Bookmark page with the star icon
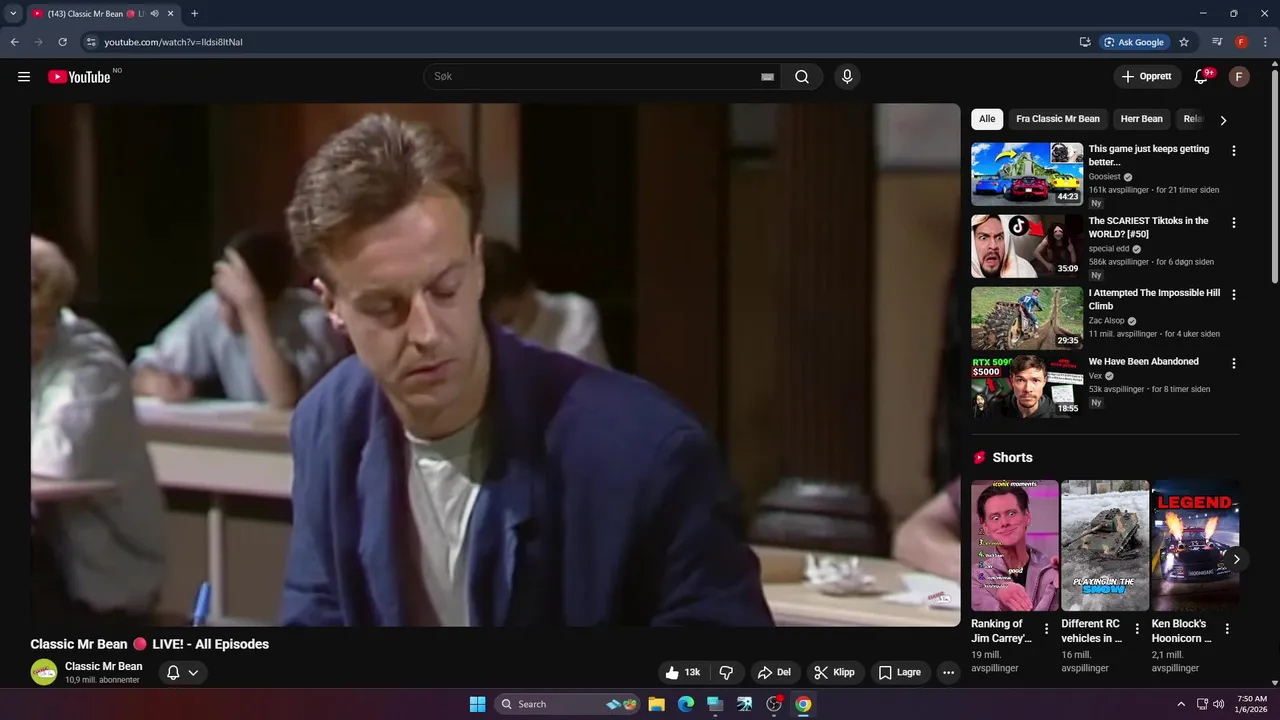The image size is (1280, 720). point(1184,42)
